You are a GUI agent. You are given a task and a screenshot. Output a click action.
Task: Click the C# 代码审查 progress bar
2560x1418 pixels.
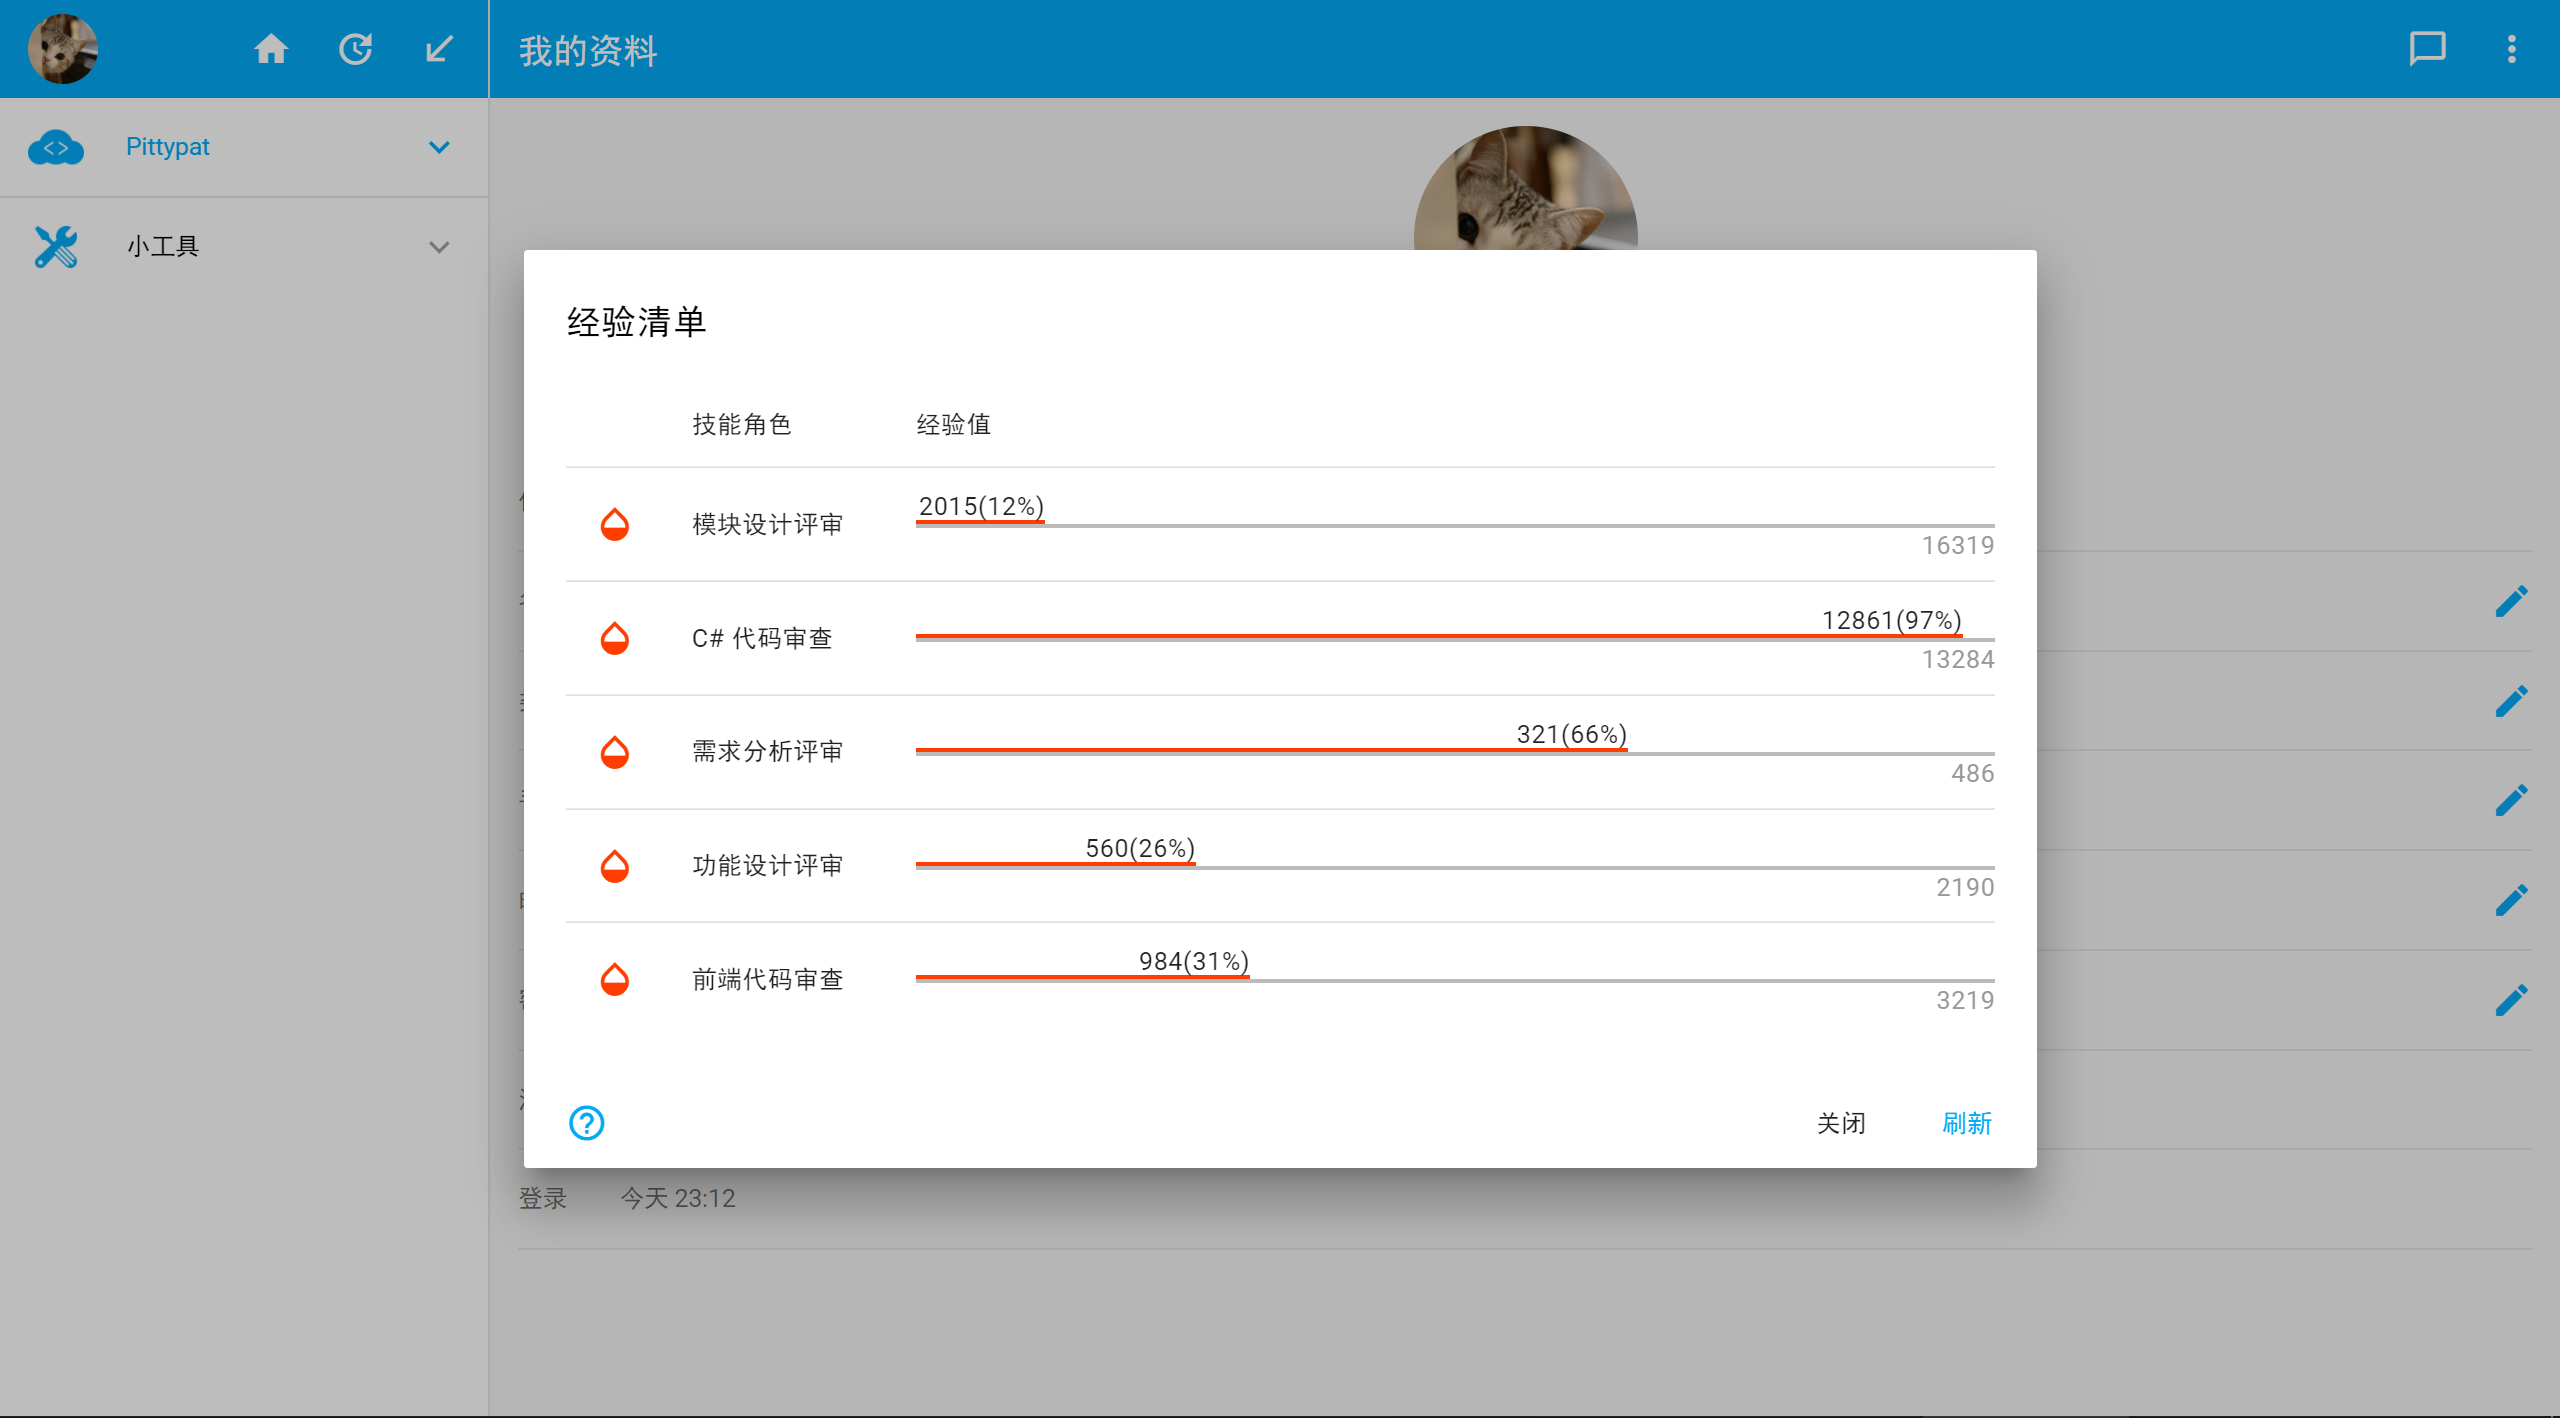click(1455, 637)
